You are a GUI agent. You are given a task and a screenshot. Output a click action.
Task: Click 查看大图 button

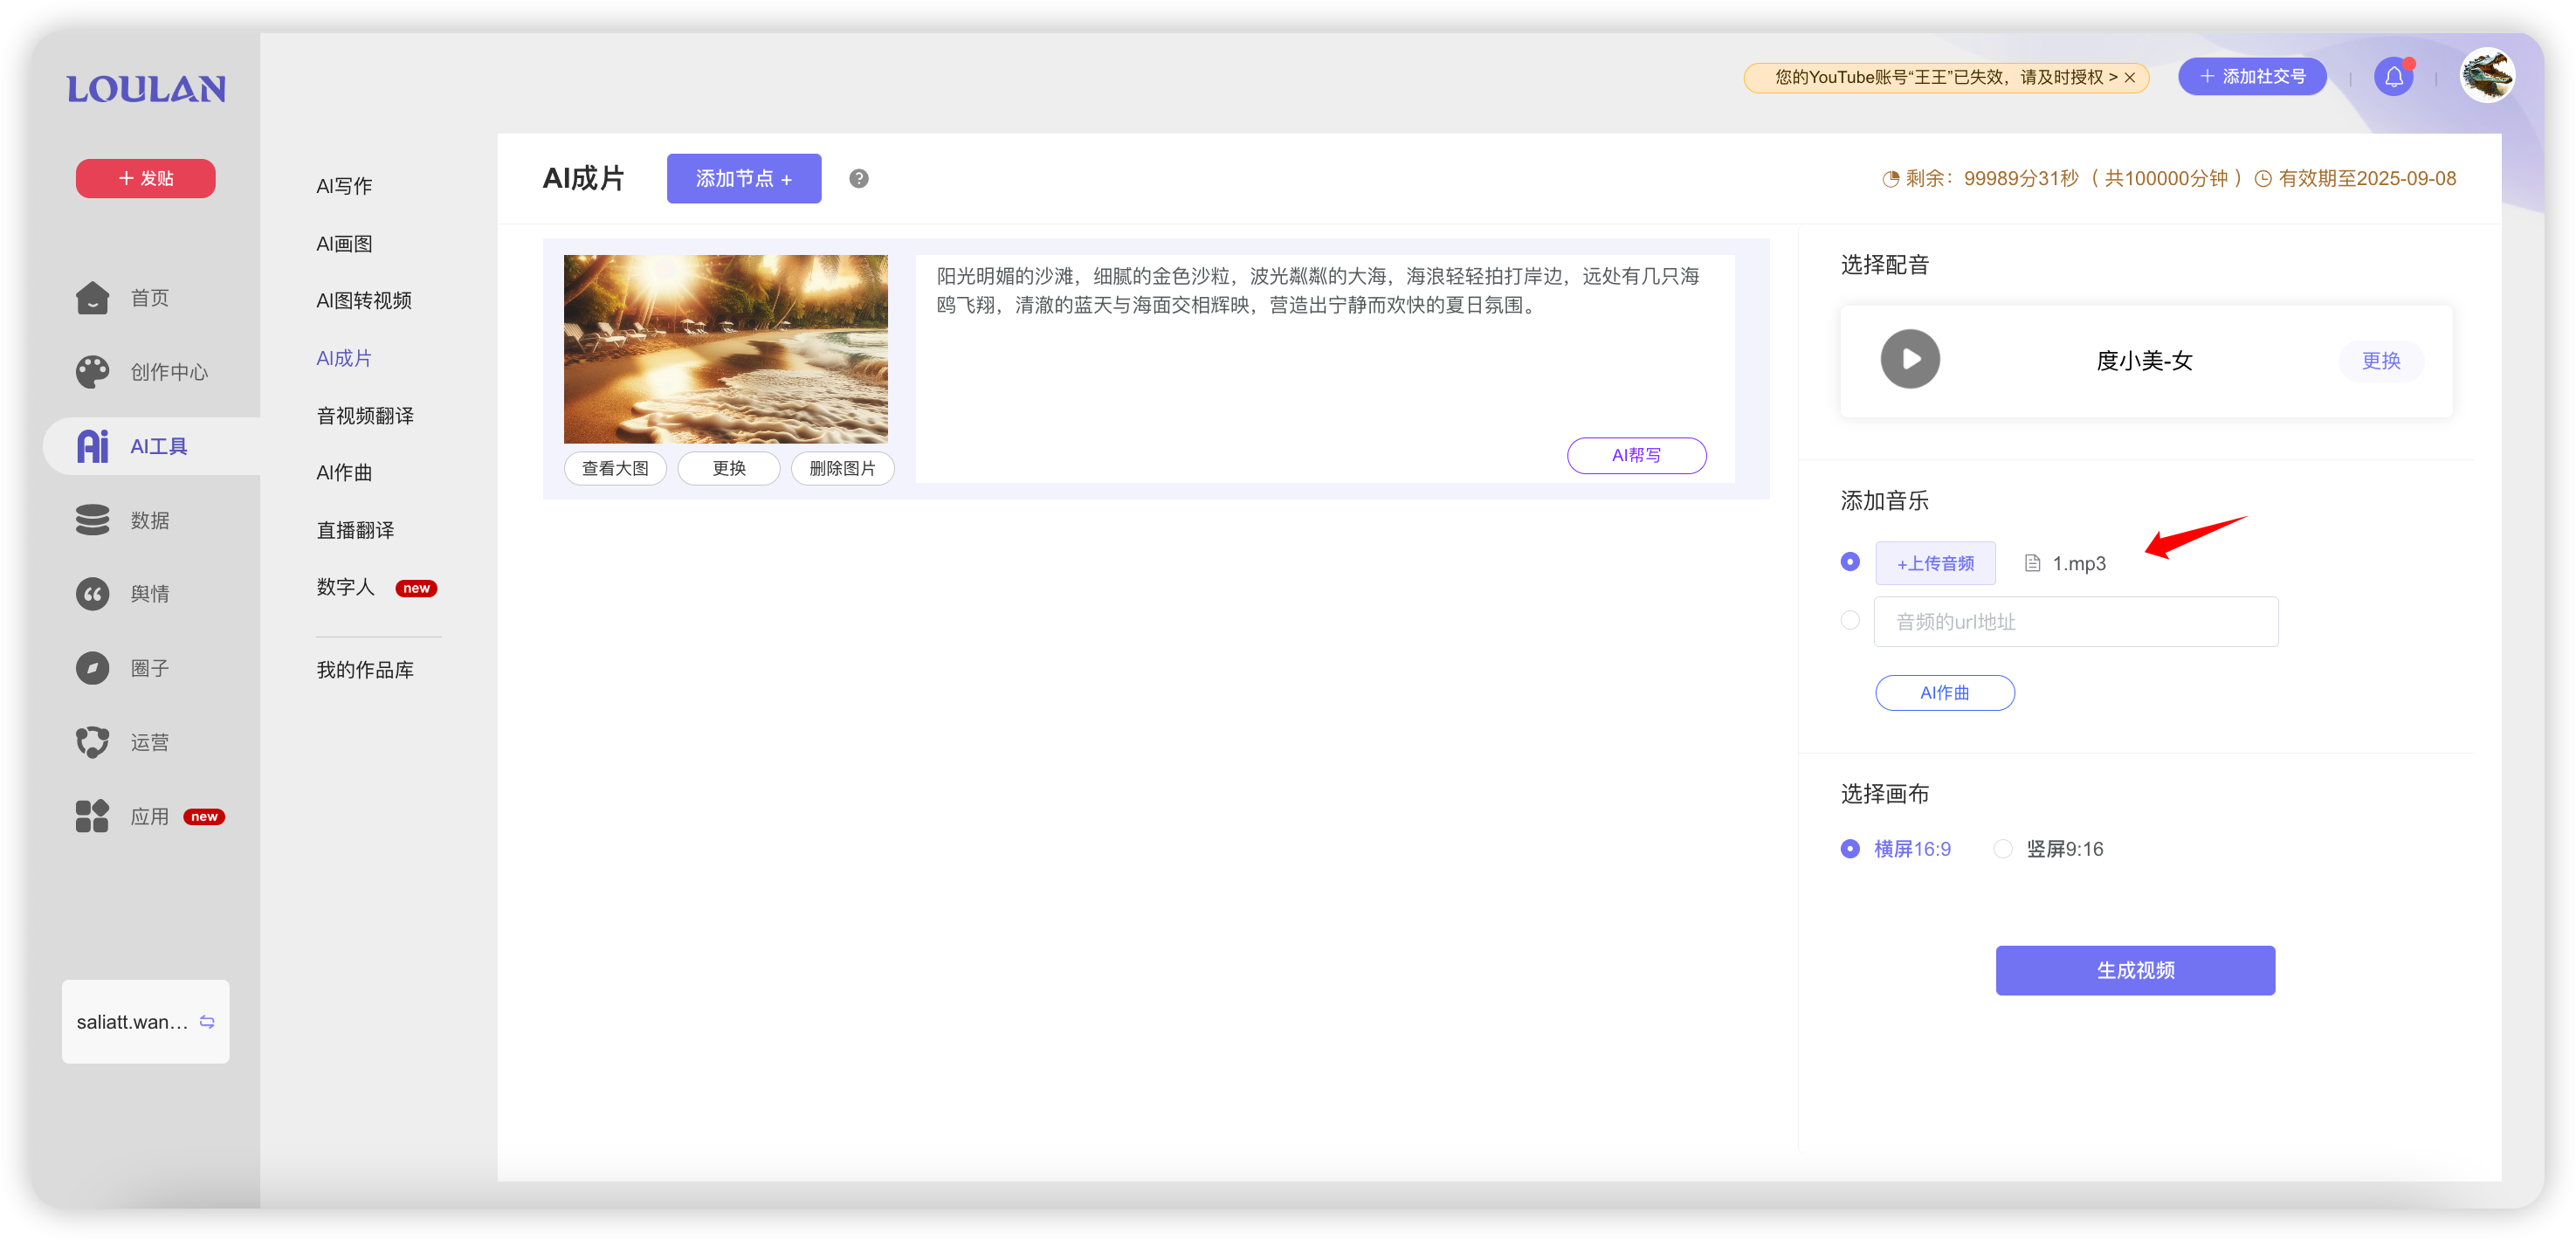615,468
